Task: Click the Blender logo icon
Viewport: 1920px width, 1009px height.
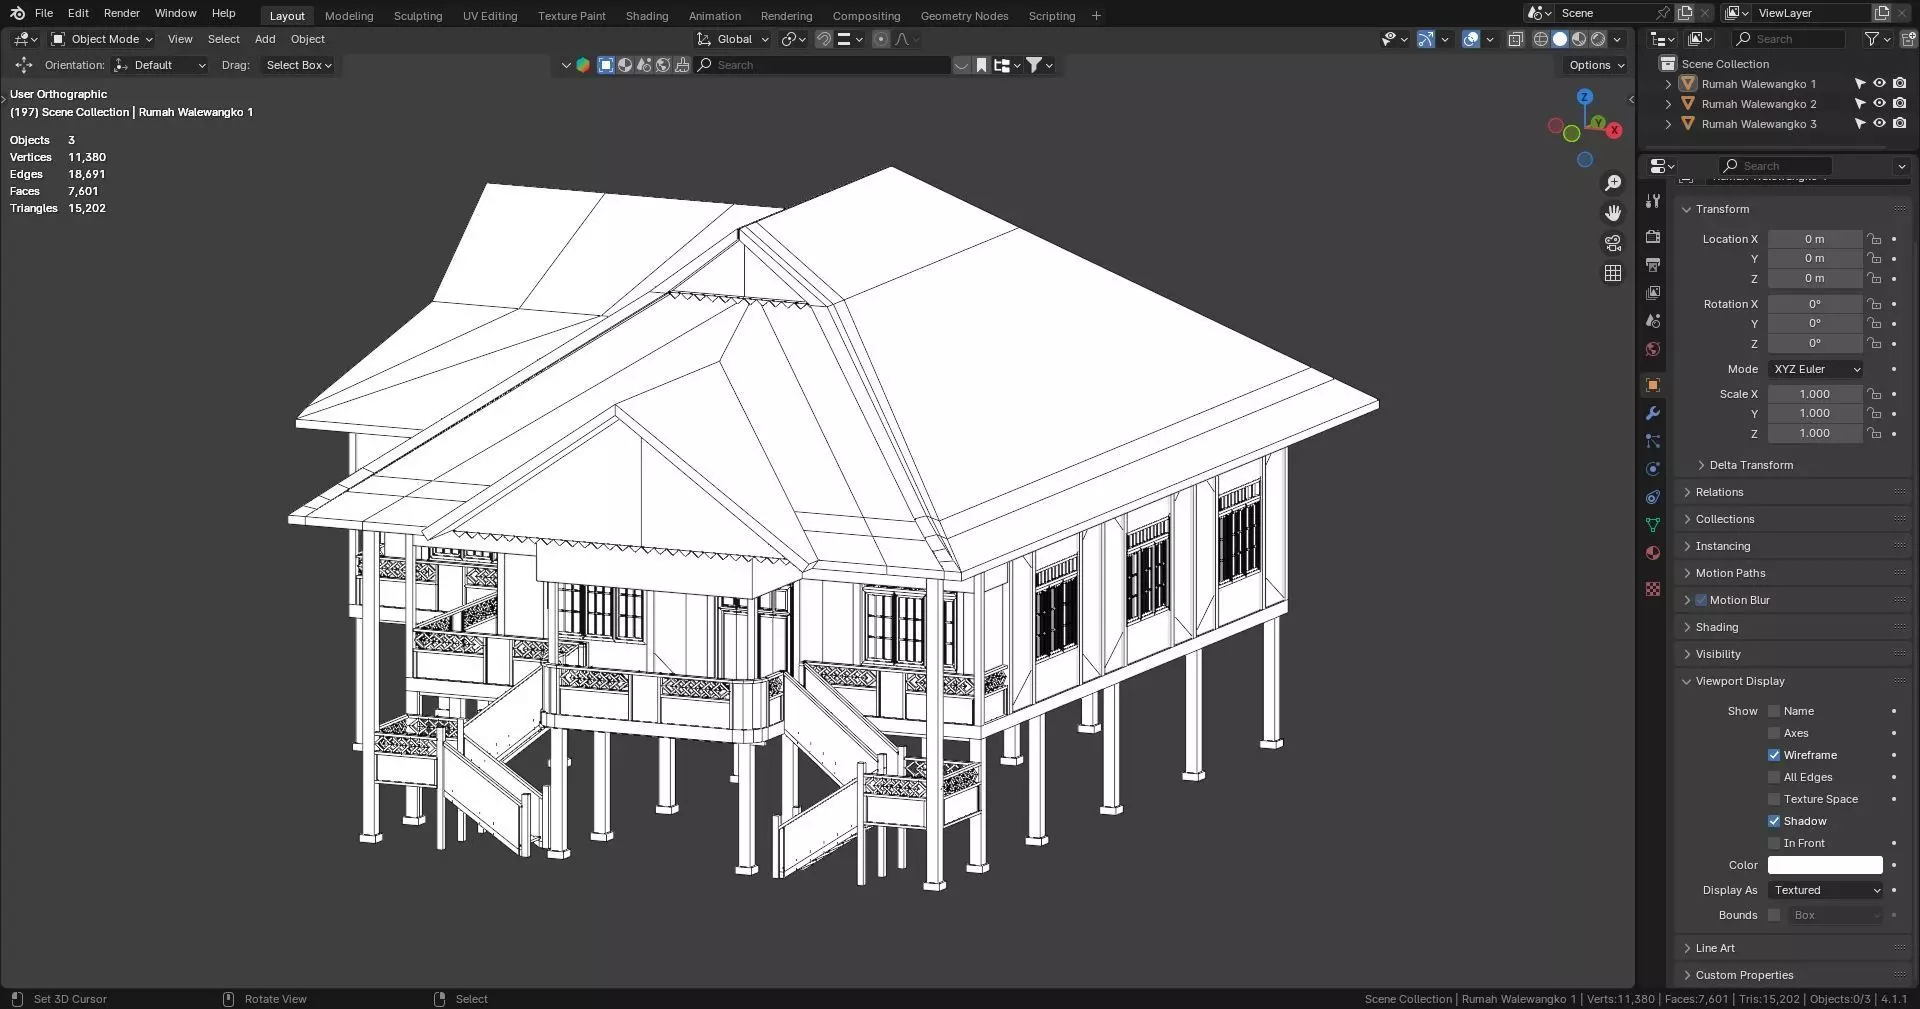Action: (x=17, y=13)
